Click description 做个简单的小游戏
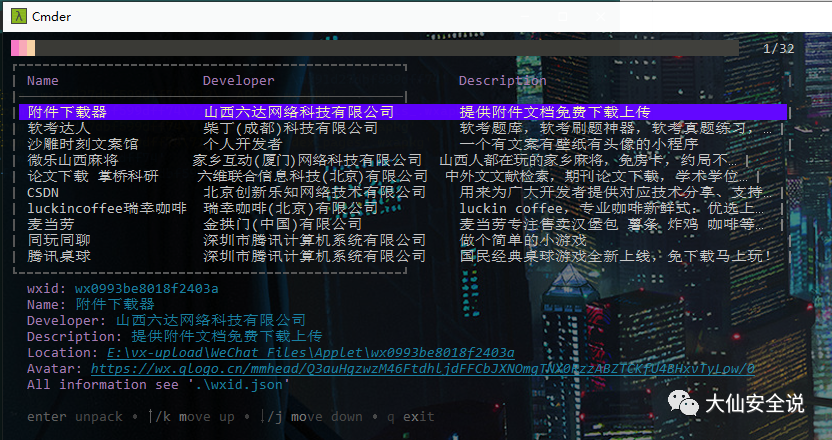This screenshot has width=832, height=440. click(523, 240)
